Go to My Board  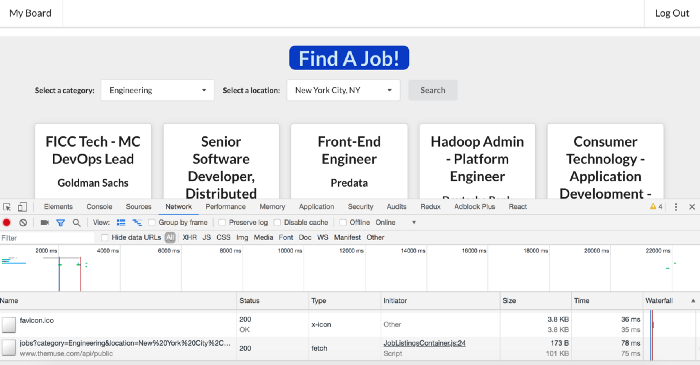(x=30, y=13)
